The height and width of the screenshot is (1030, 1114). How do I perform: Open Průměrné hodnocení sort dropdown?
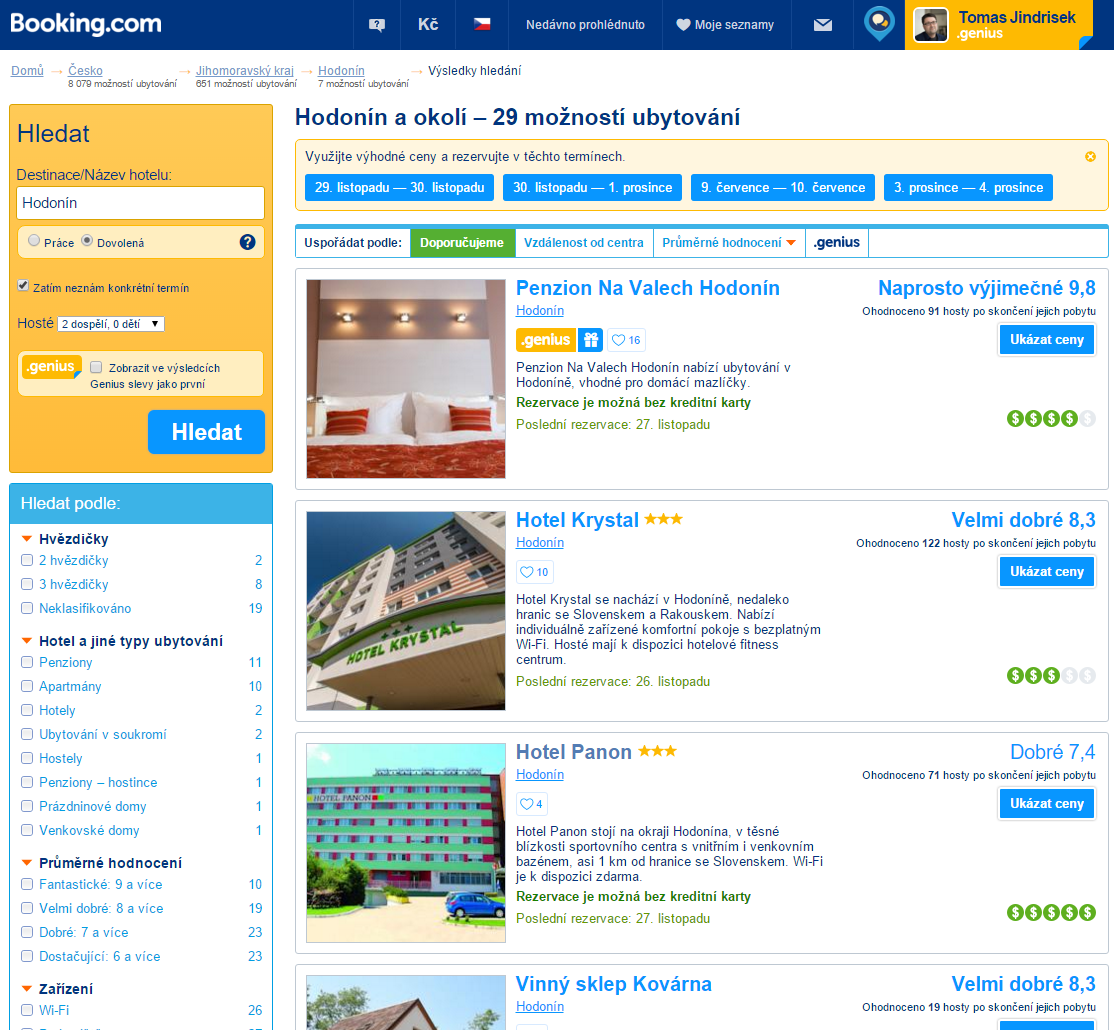tap(729, 243)
